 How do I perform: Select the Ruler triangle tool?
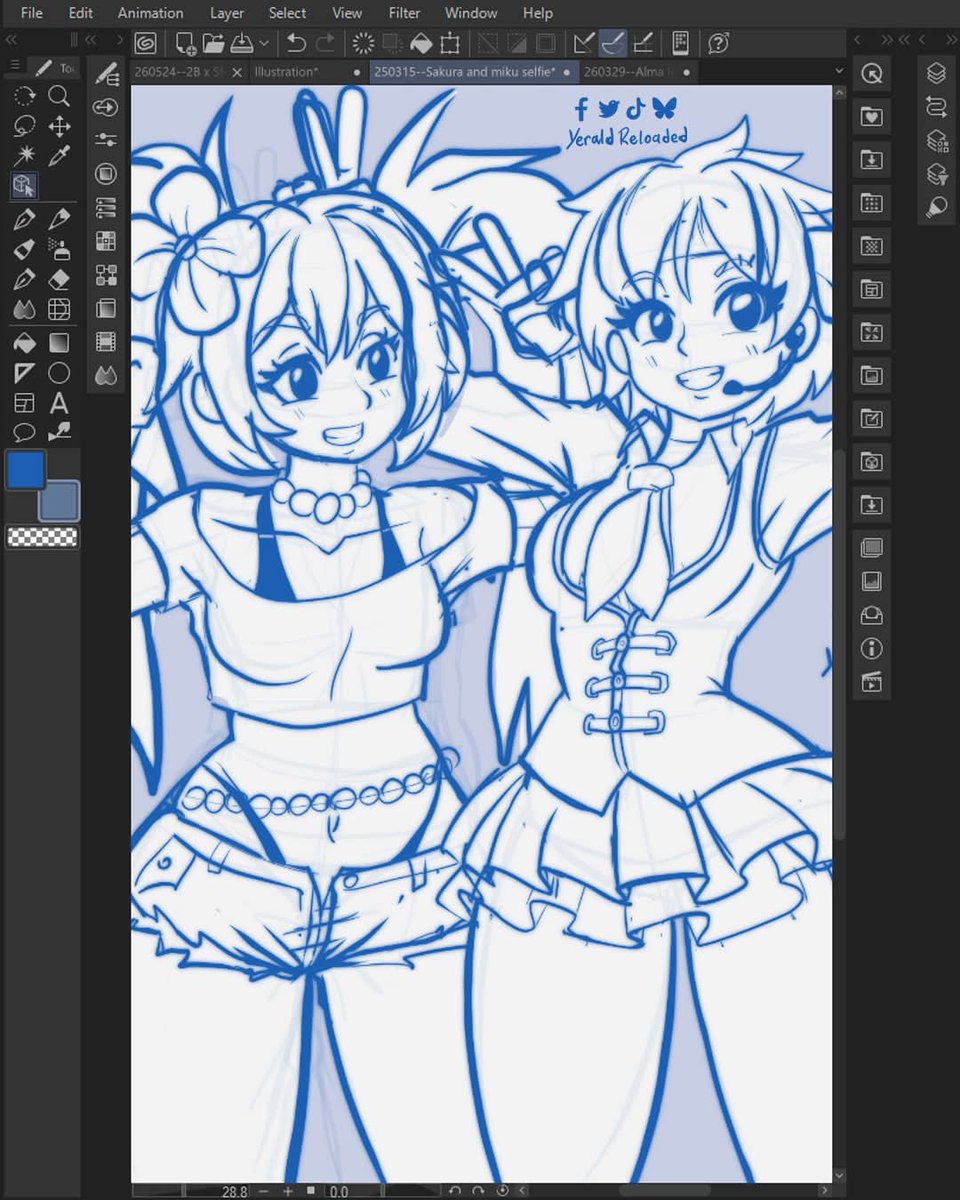(25, 373)
